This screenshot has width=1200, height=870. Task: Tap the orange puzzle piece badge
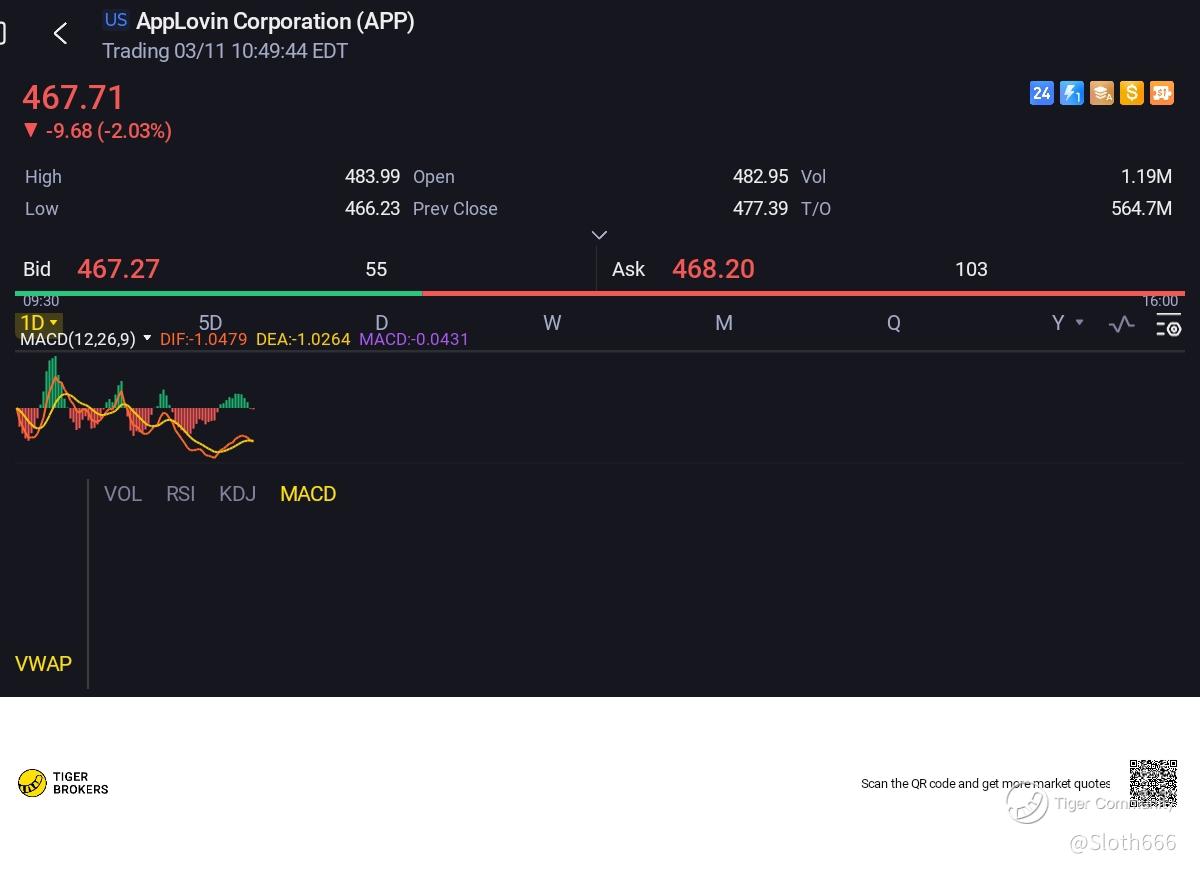tap(1161, 93)
